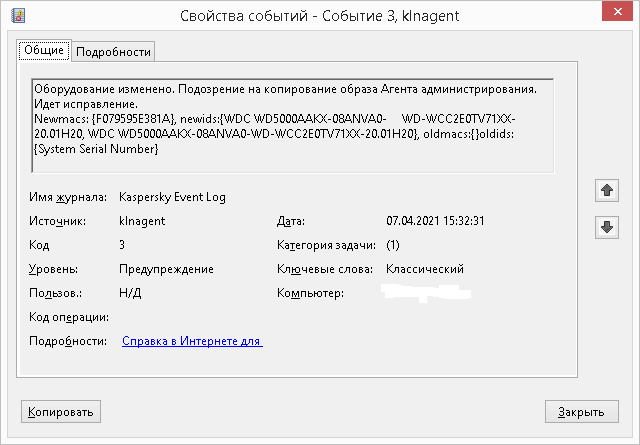
Task: Click inside the event description text box
Action: 292,123
